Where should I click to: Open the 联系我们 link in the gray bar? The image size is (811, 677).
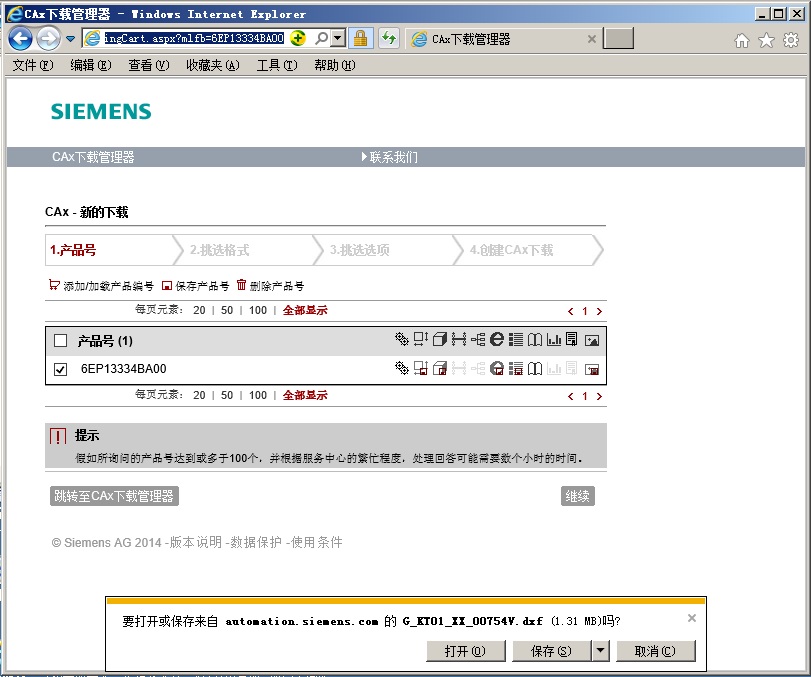point(389,157)
